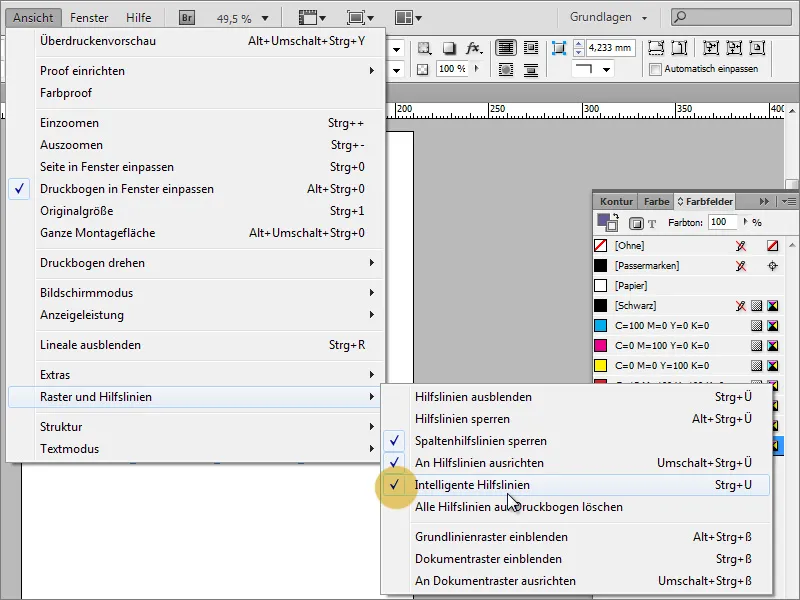Image resolution: width=800 pixels, height=600 pixels.
Task: Open the Grundlagen workspace dropdown
Action: point(608,17)
